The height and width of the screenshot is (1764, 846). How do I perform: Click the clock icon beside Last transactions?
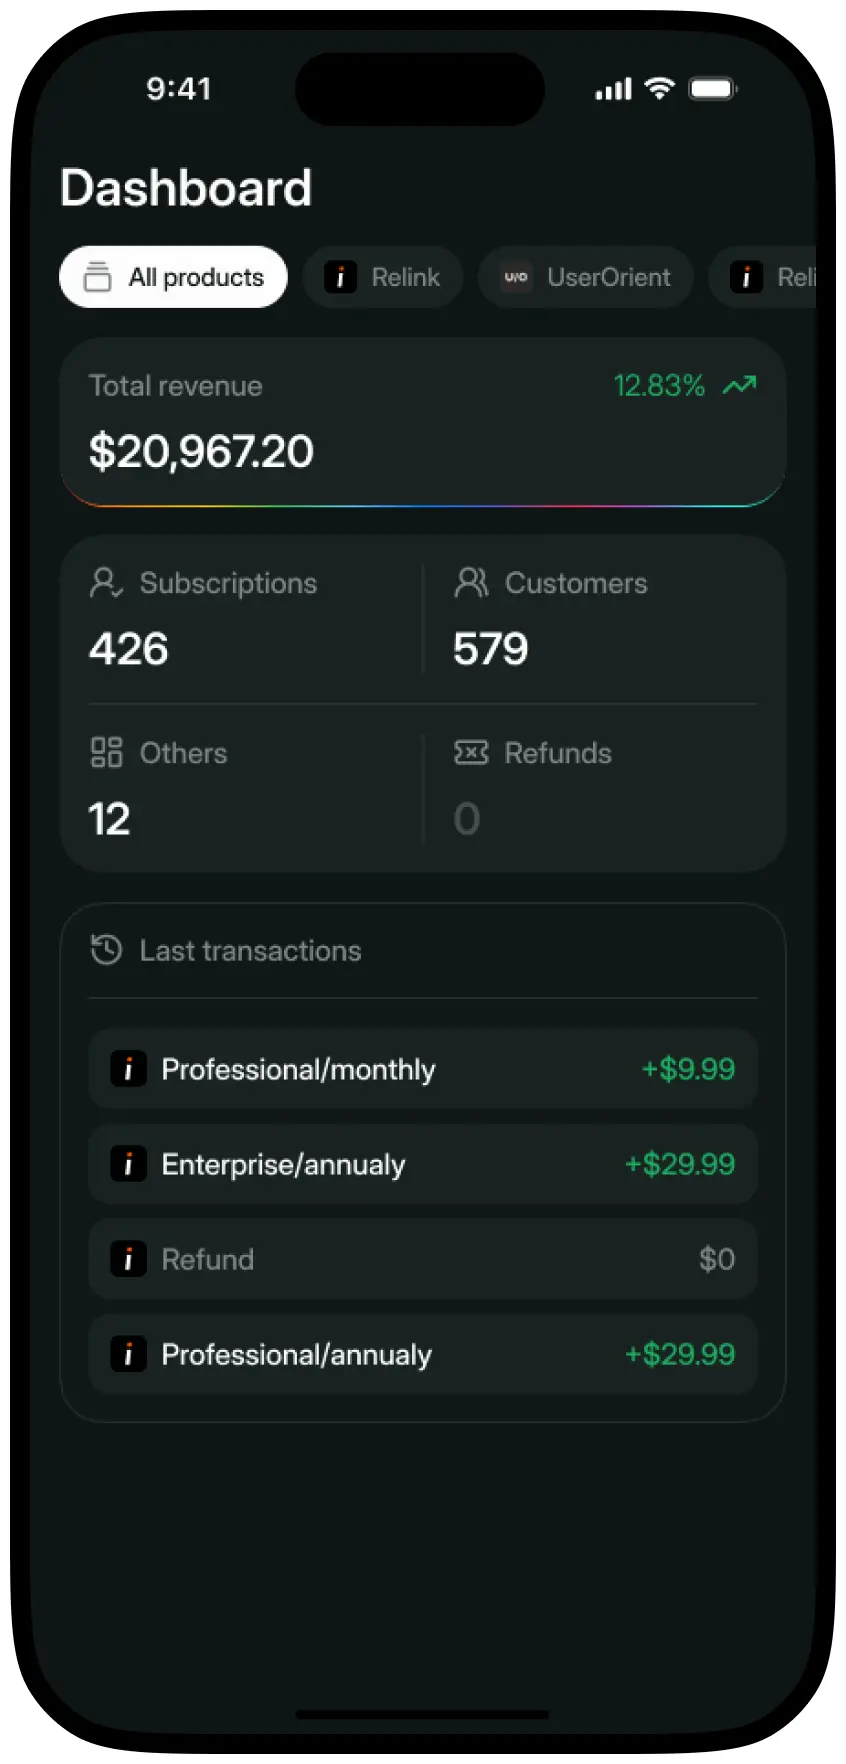click(x=103, y=950)
